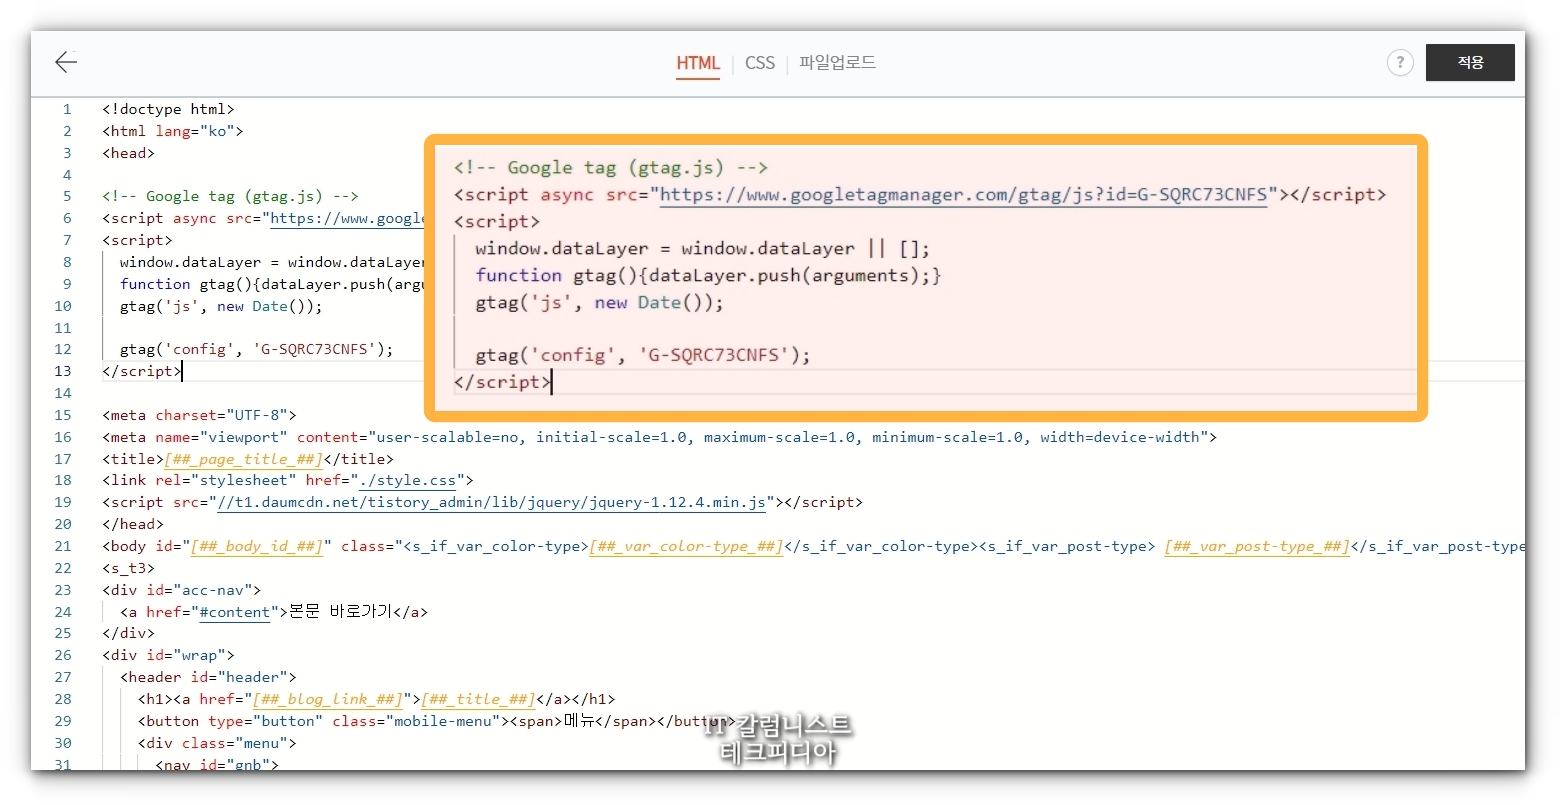Click line number 1 in gutter
The height and width of the screenshot is (805, 1560).
(x=67, y=109)
